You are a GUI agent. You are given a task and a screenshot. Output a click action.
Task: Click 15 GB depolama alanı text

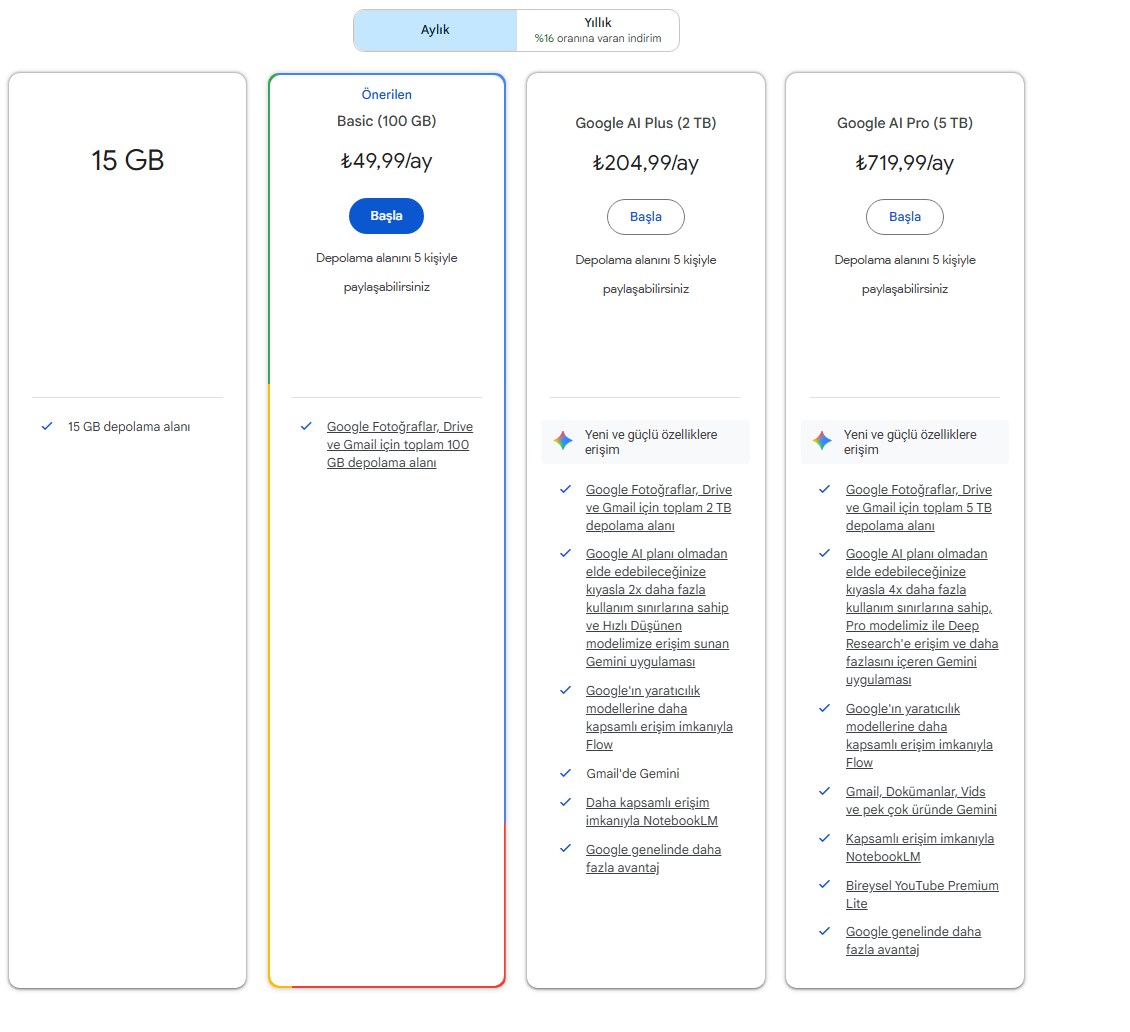129,427
